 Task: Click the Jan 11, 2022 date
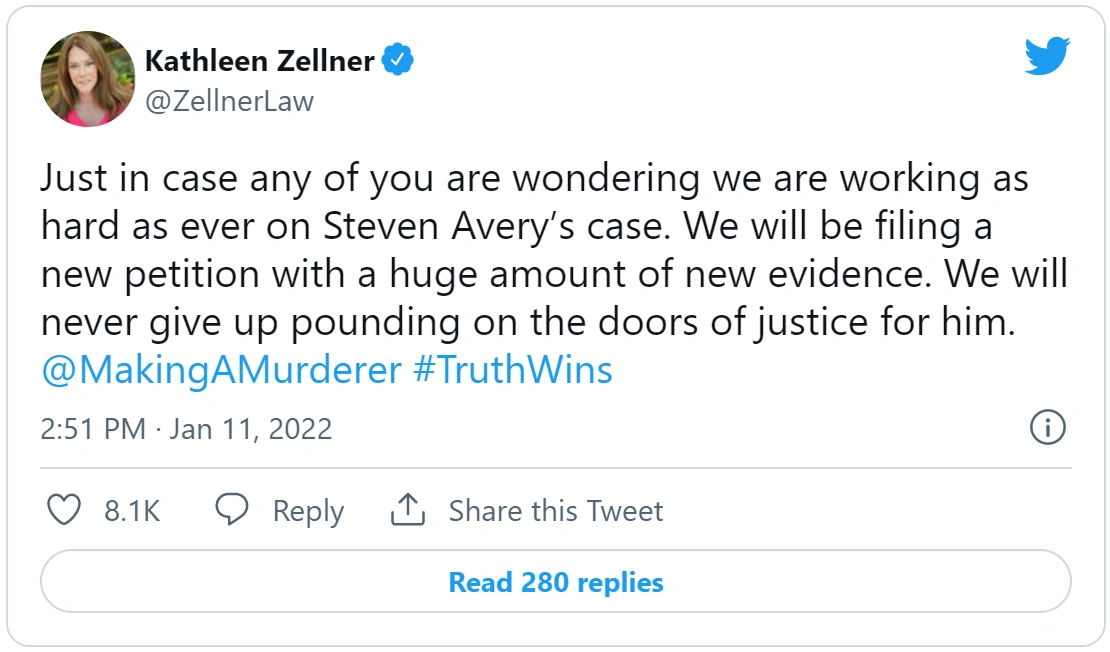click(x=251, y=429)
